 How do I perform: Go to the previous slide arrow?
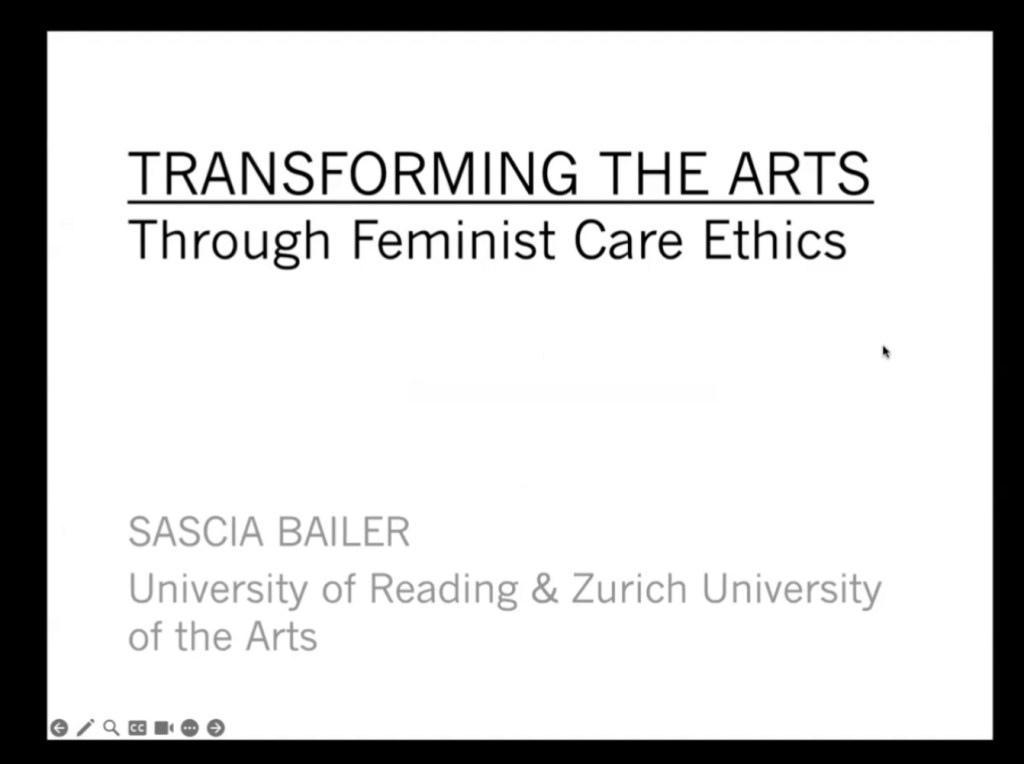59,728
